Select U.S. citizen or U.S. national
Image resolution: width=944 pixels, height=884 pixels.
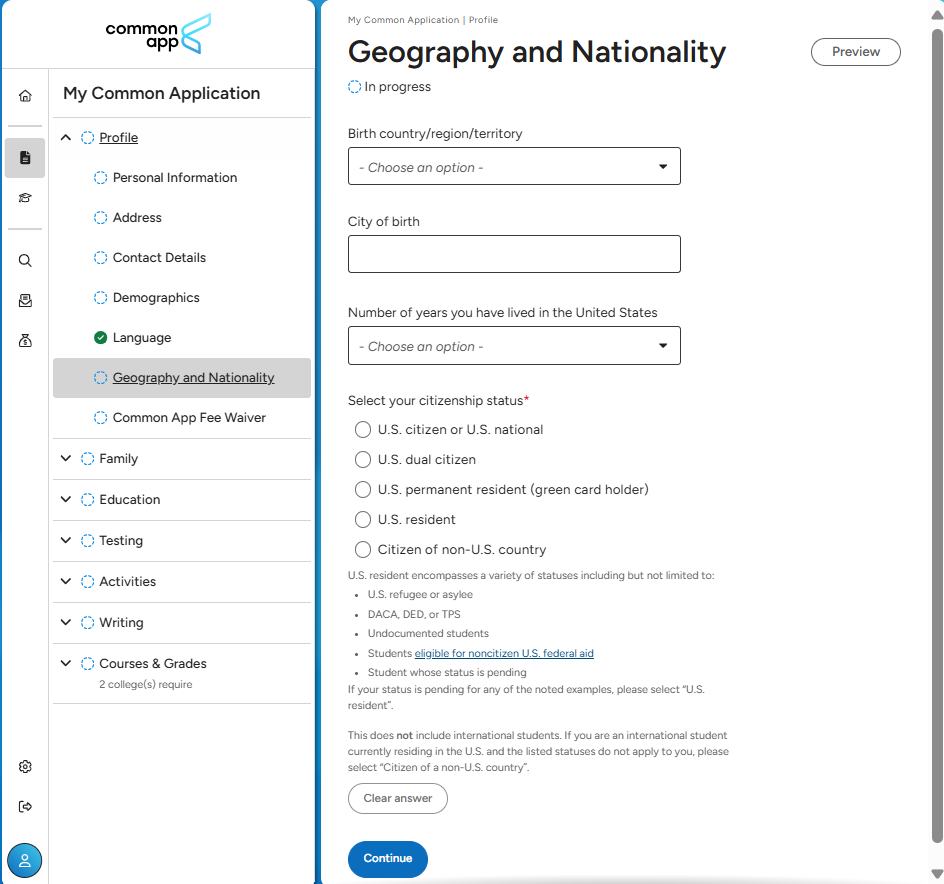(363, 430)
